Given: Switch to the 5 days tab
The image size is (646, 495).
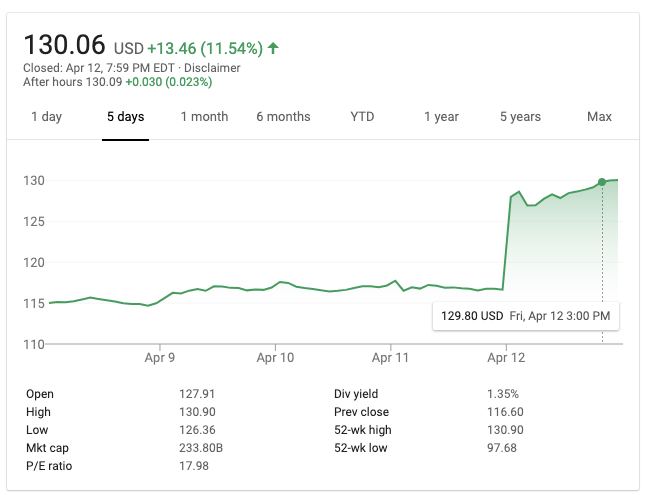Looking at the screenshot, I should [125, 117].
